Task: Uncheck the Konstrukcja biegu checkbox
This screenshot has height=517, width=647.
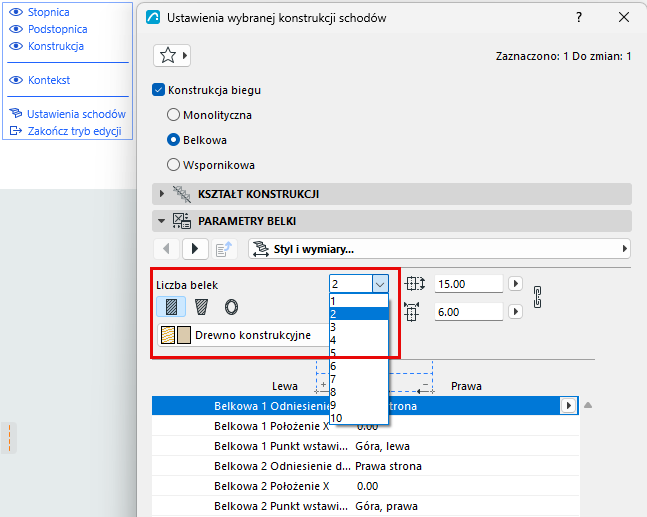Action: pos(158,90)
